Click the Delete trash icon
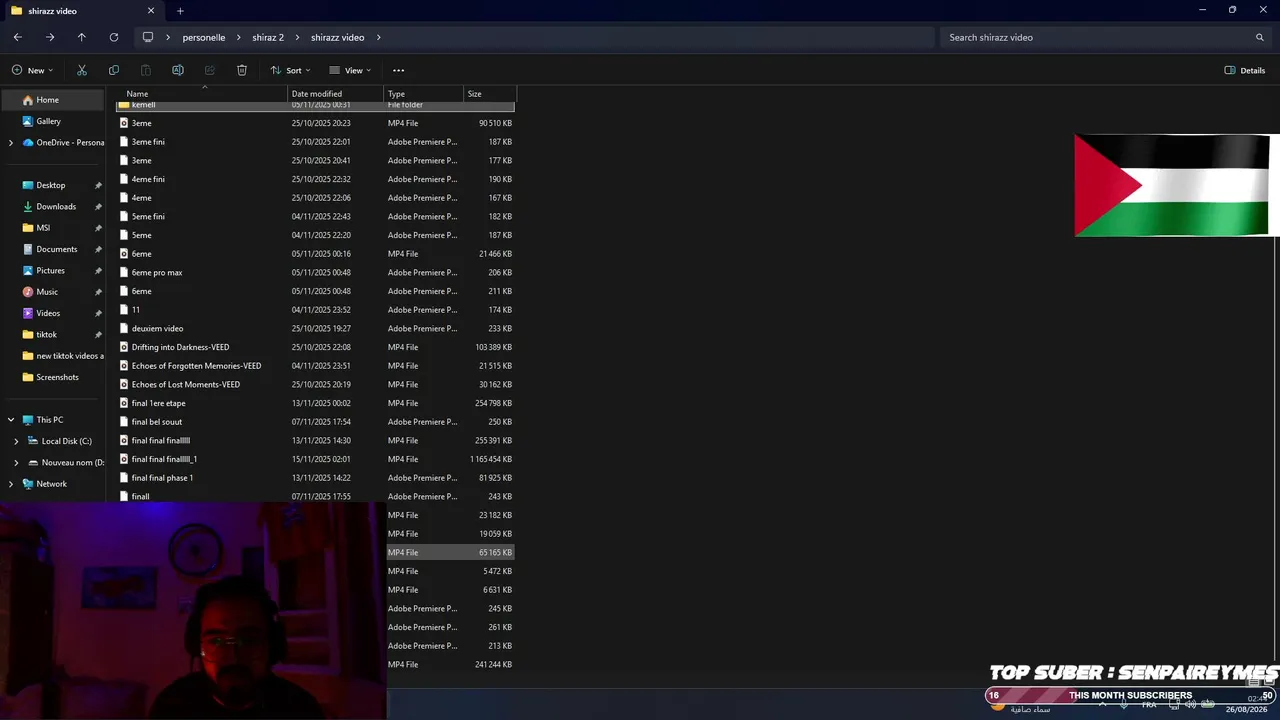The height and width of the screenshot is (720, 1280). pos(242,70)
